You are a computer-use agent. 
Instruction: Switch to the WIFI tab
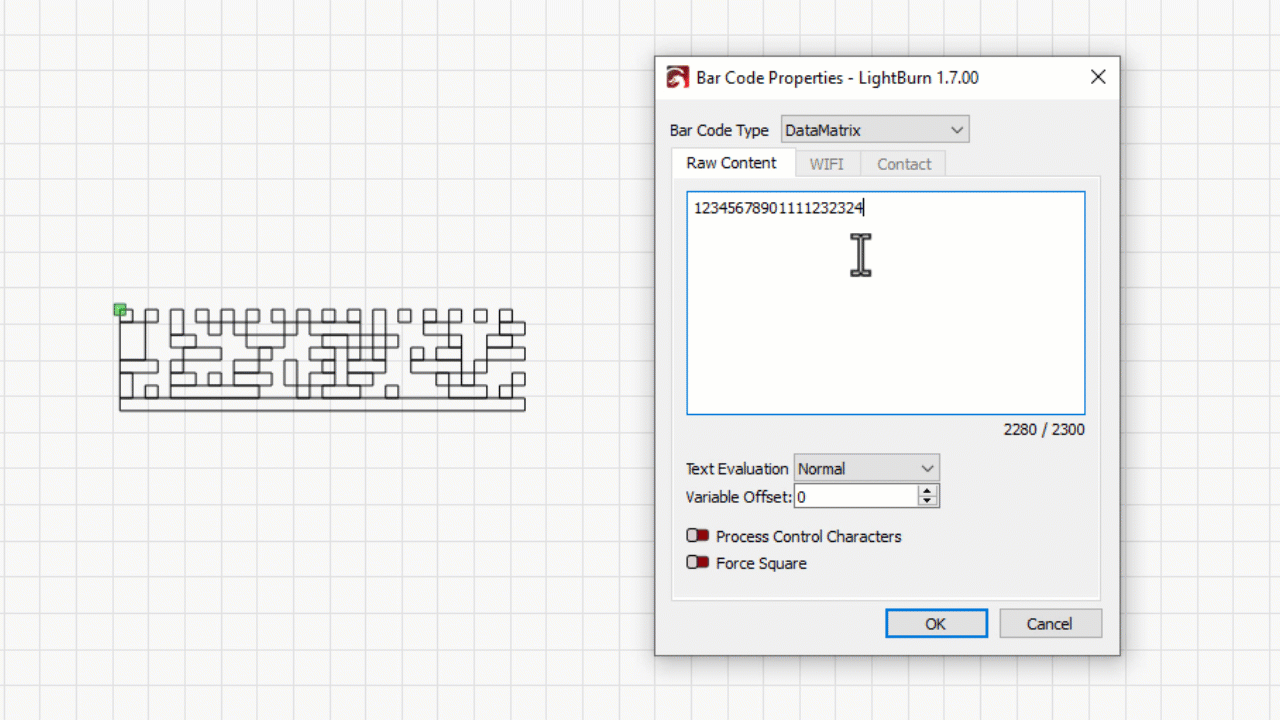click(x=827, y=163)
